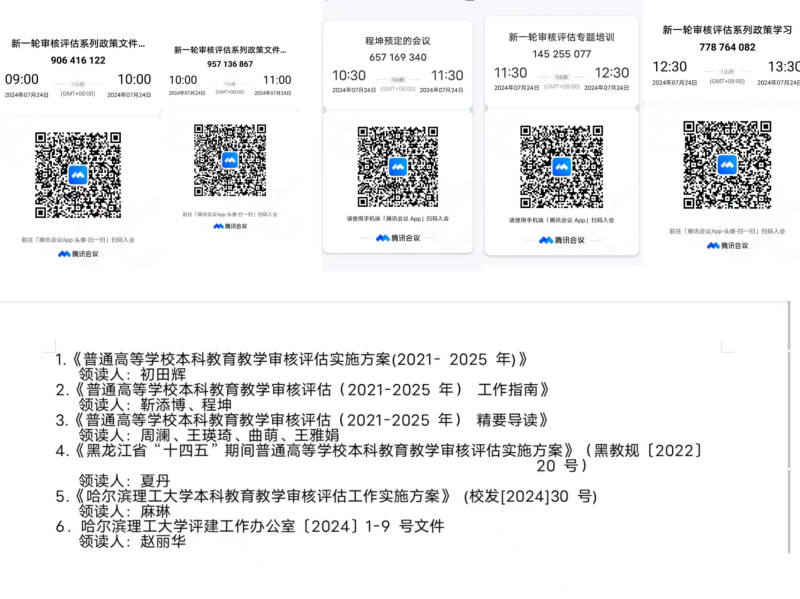This screenshot has width=800, height=599.
Task: Click the 新一轮审核评估系列政策学习 card title
Action: point(727,30)
